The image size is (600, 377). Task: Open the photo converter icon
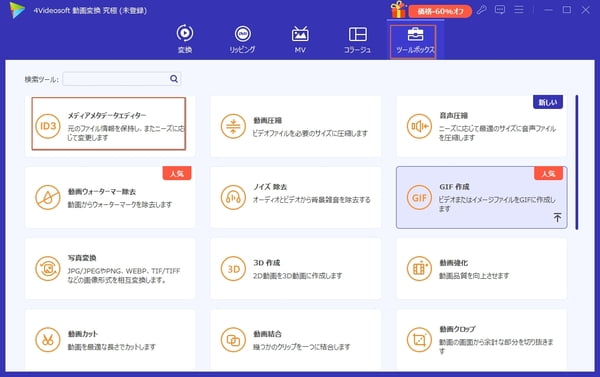click(x=48, y=269)
